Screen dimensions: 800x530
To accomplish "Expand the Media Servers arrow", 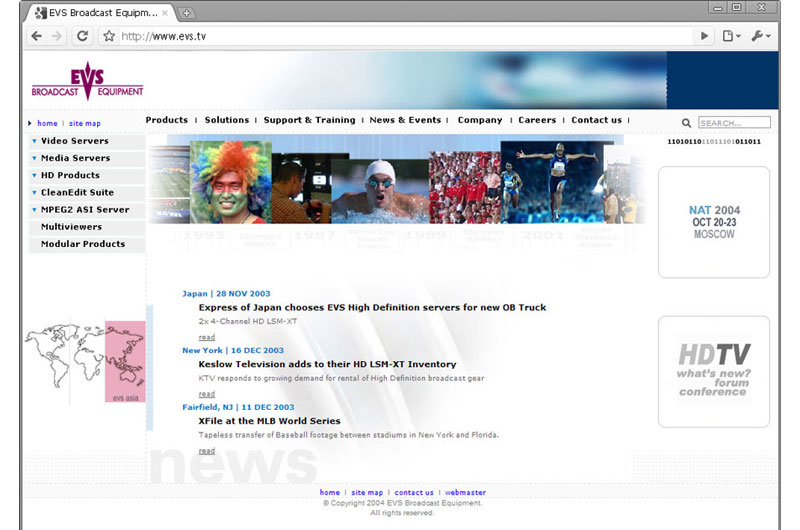I will point(34,159).
